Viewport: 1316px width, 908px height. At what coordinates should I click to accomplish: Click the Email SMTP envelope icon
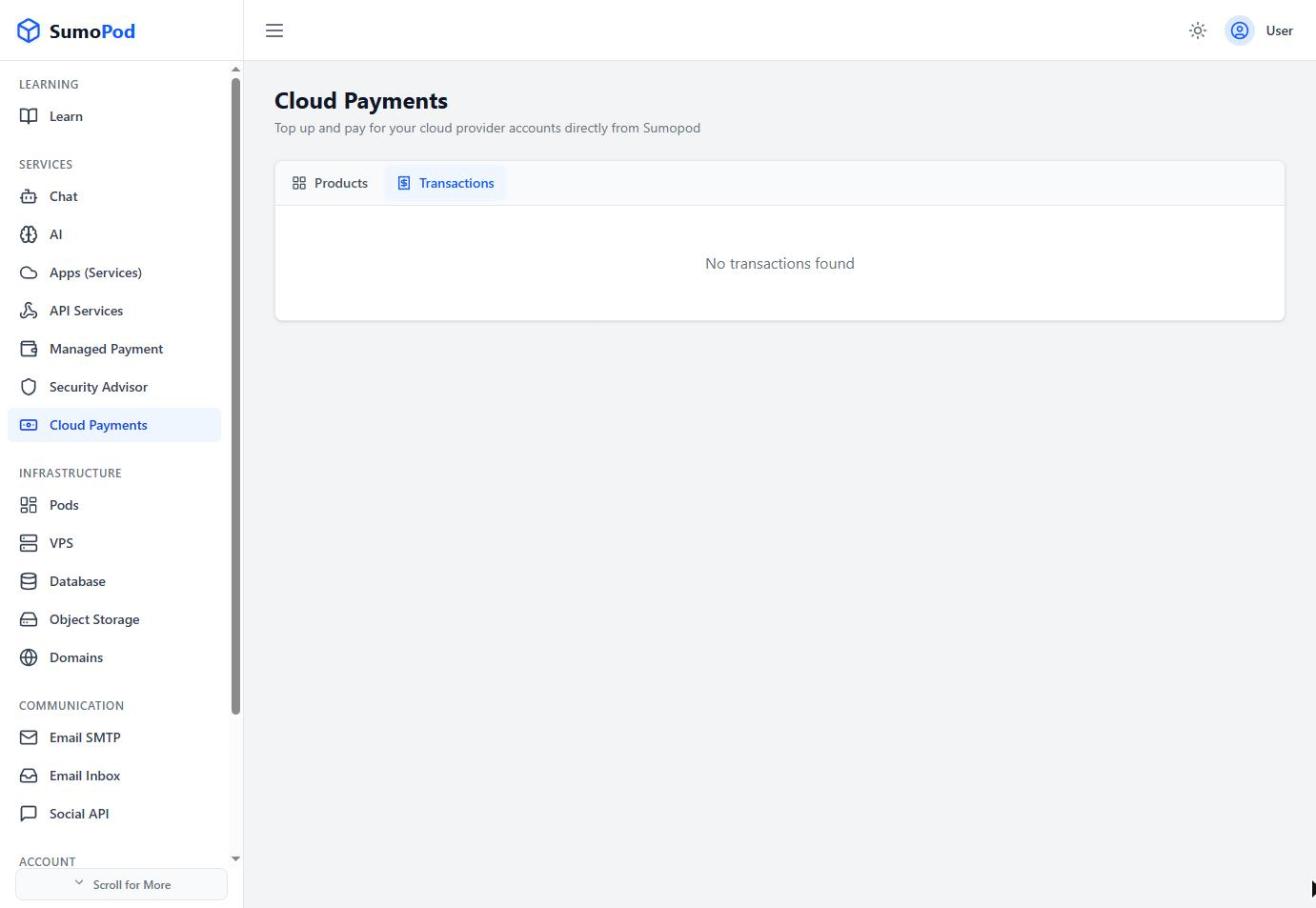29,737
